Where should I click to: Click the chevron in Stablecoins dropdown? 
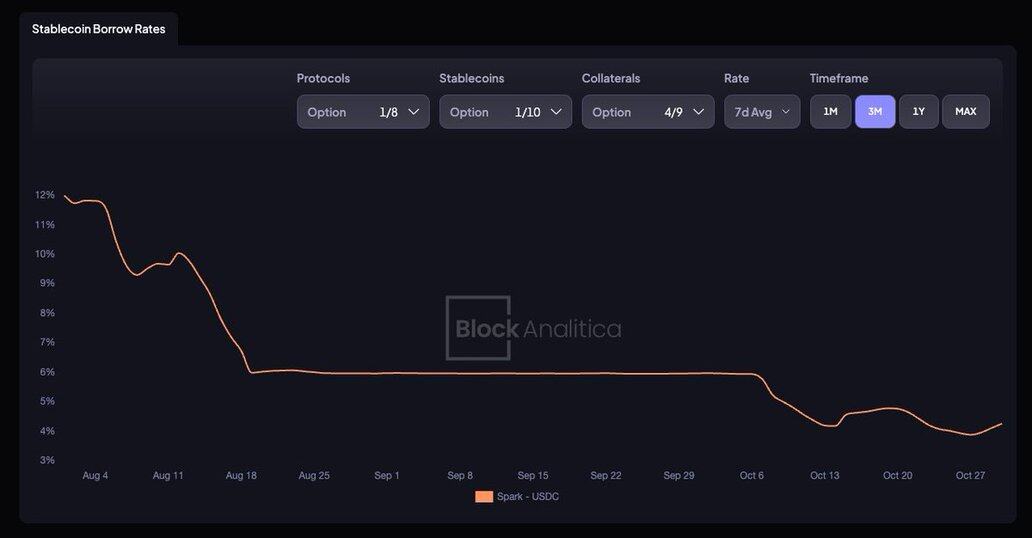tap(556, 112)
